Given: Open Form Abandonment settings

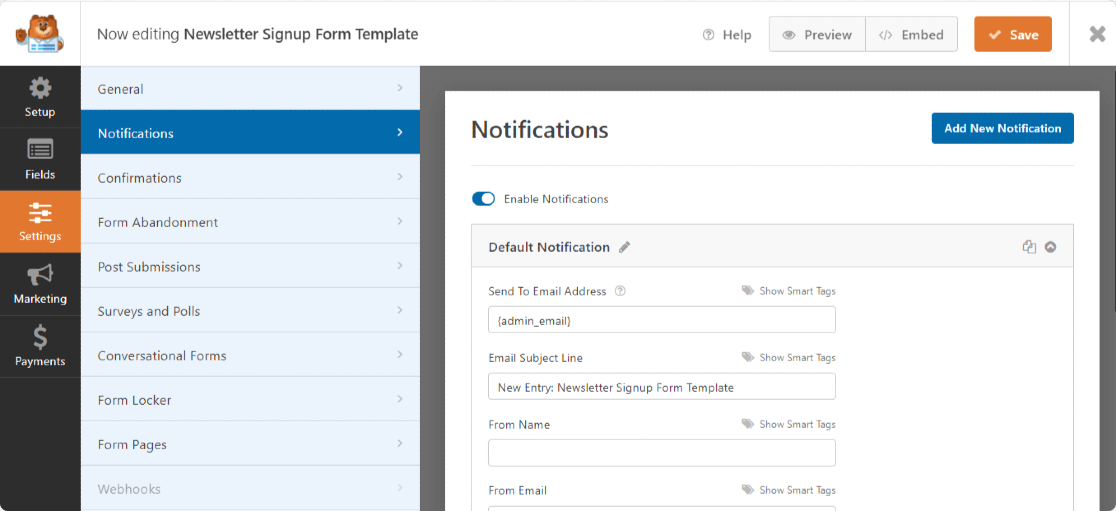Looking at the screenshot, I should [x=251, y=222].
